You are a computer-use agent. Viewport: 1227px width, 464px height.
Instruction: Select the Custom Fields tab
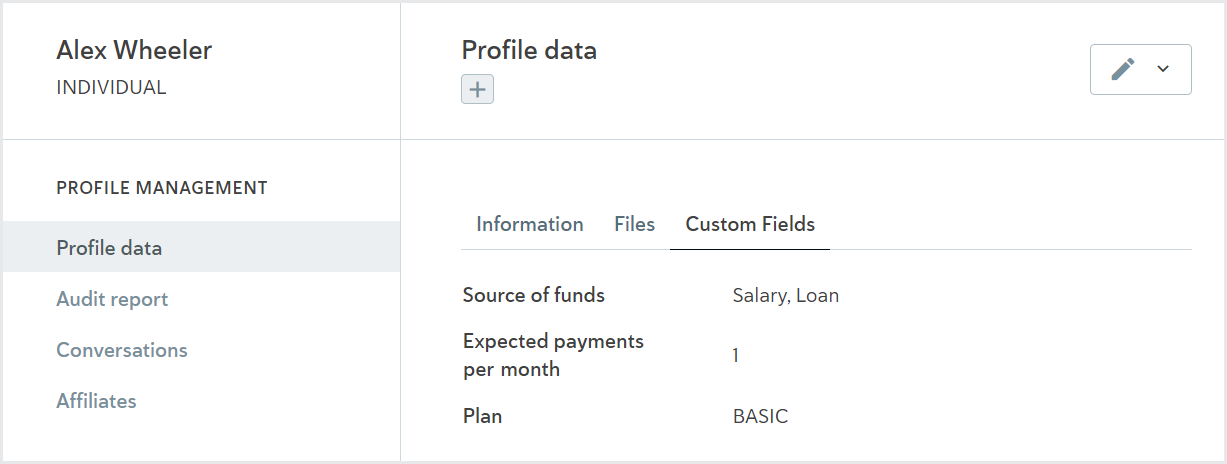click(750, 224)
